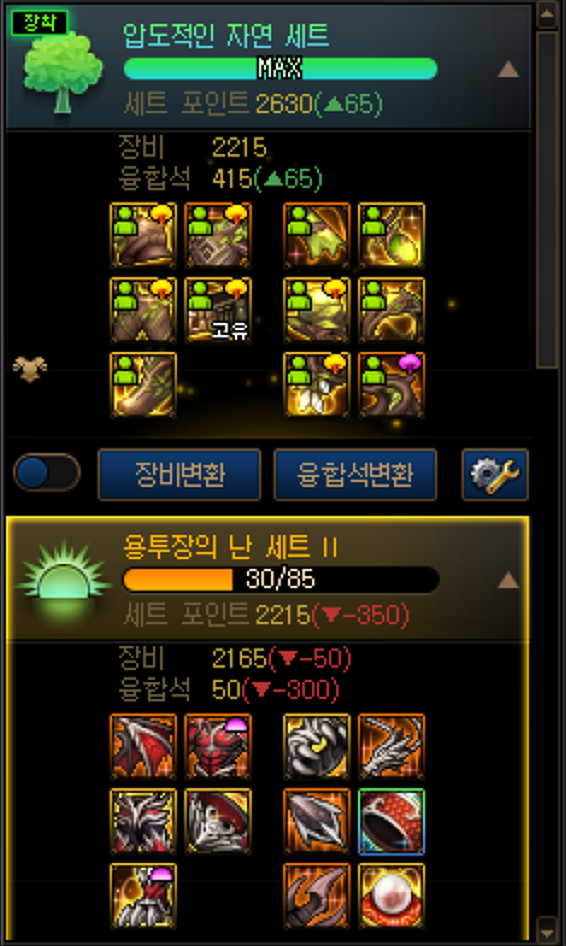
Task: Select the silver claw gauntlet icon
Action: pyautogui.click(x=391, y=747)
